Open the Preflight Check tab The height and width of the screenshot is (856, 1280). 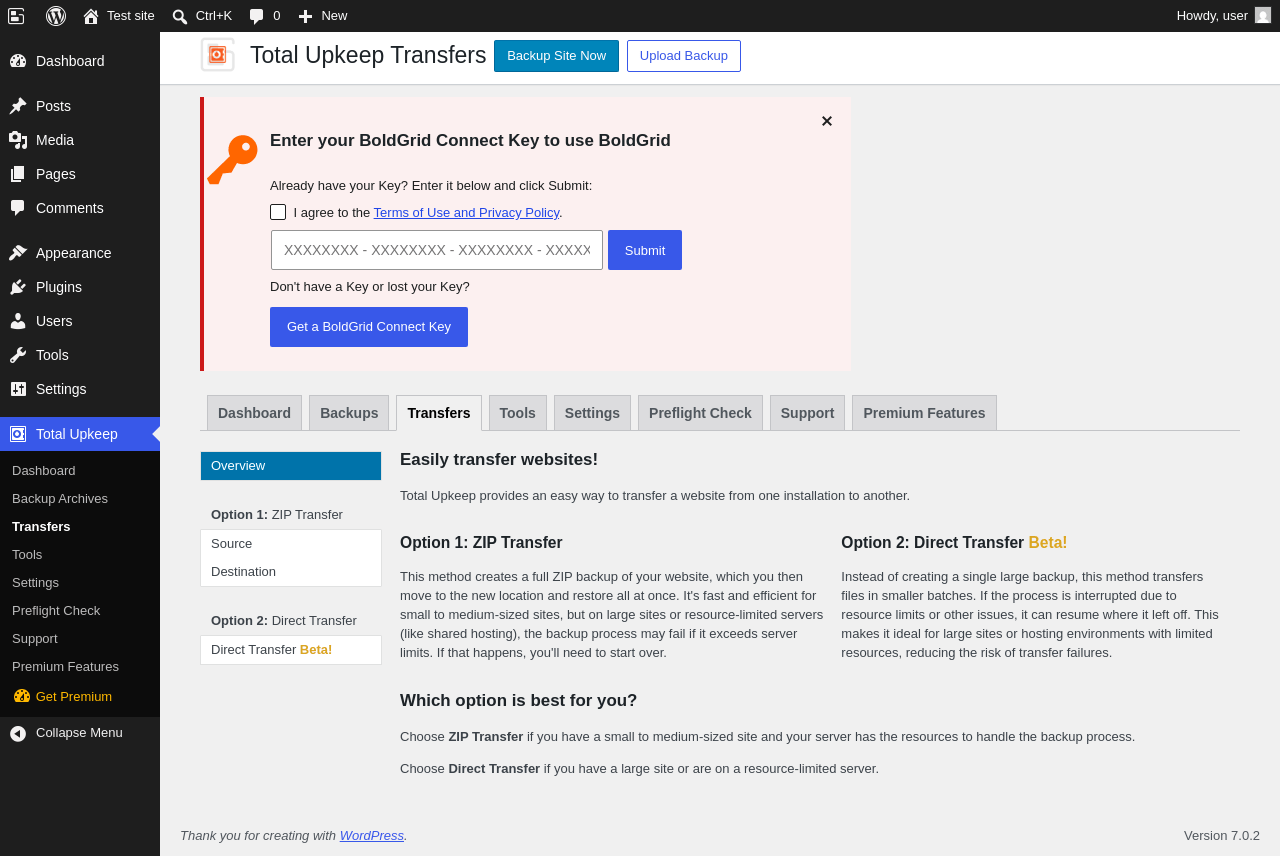(700, 413)
